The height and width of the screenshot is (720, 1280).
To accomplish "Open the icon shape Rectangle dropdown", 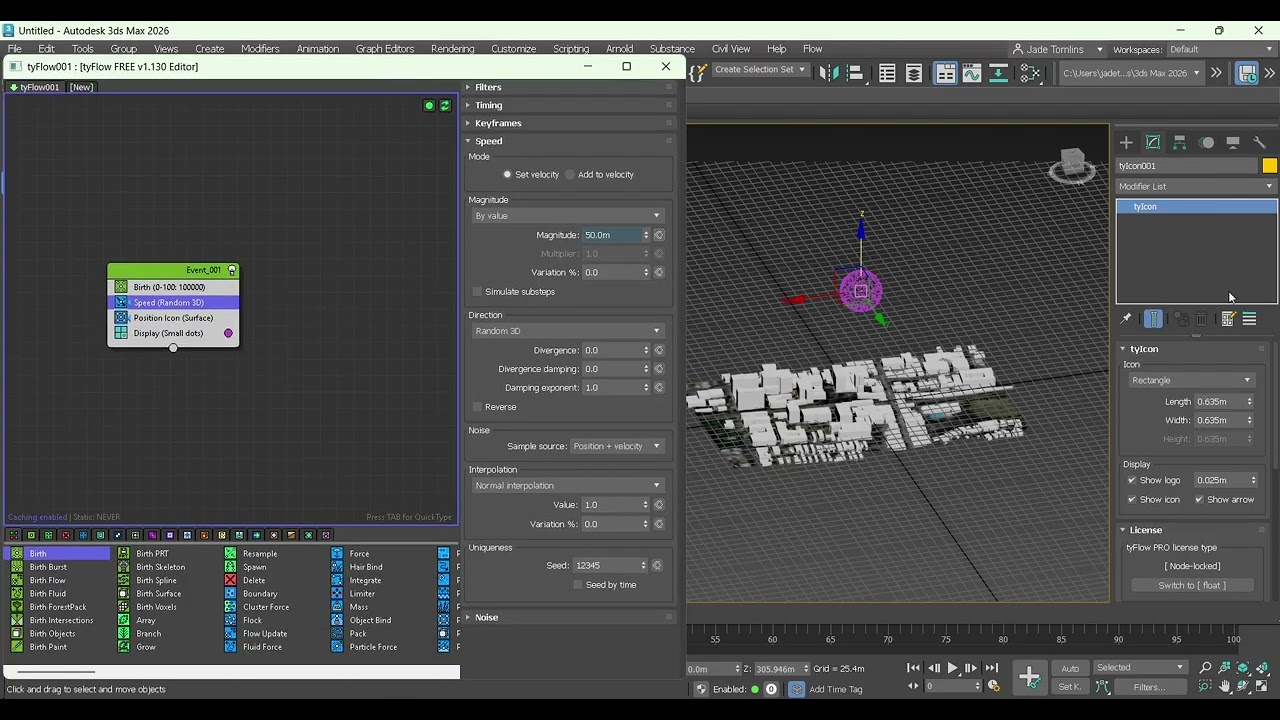I will click(1191, 381).
